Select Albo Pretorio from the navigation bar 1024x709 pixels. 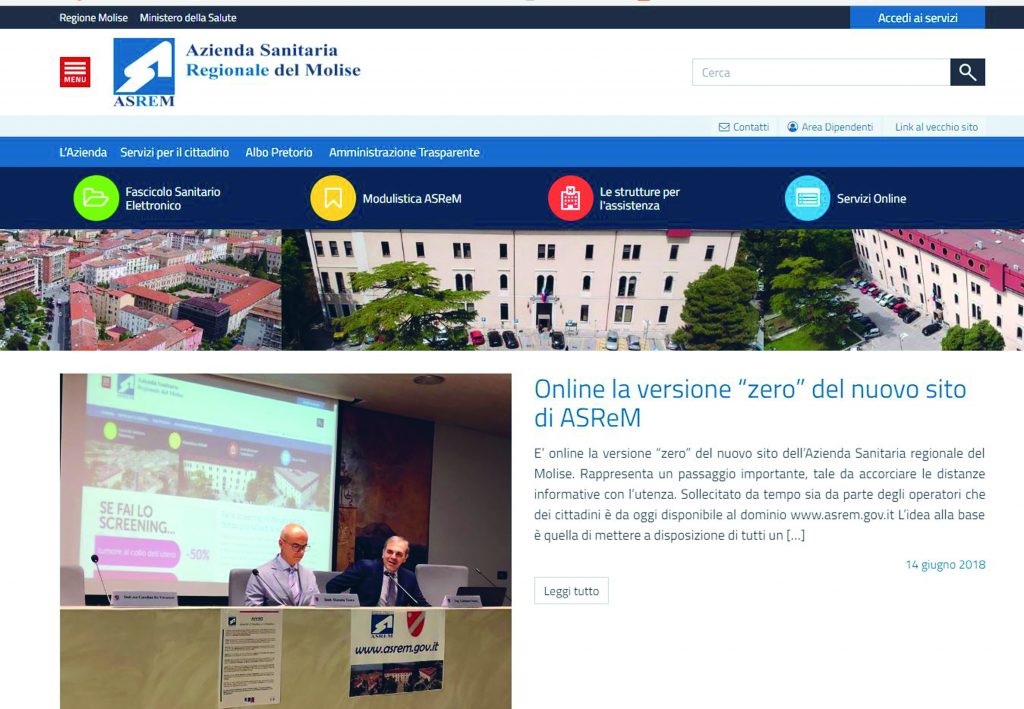click(279, 152)
